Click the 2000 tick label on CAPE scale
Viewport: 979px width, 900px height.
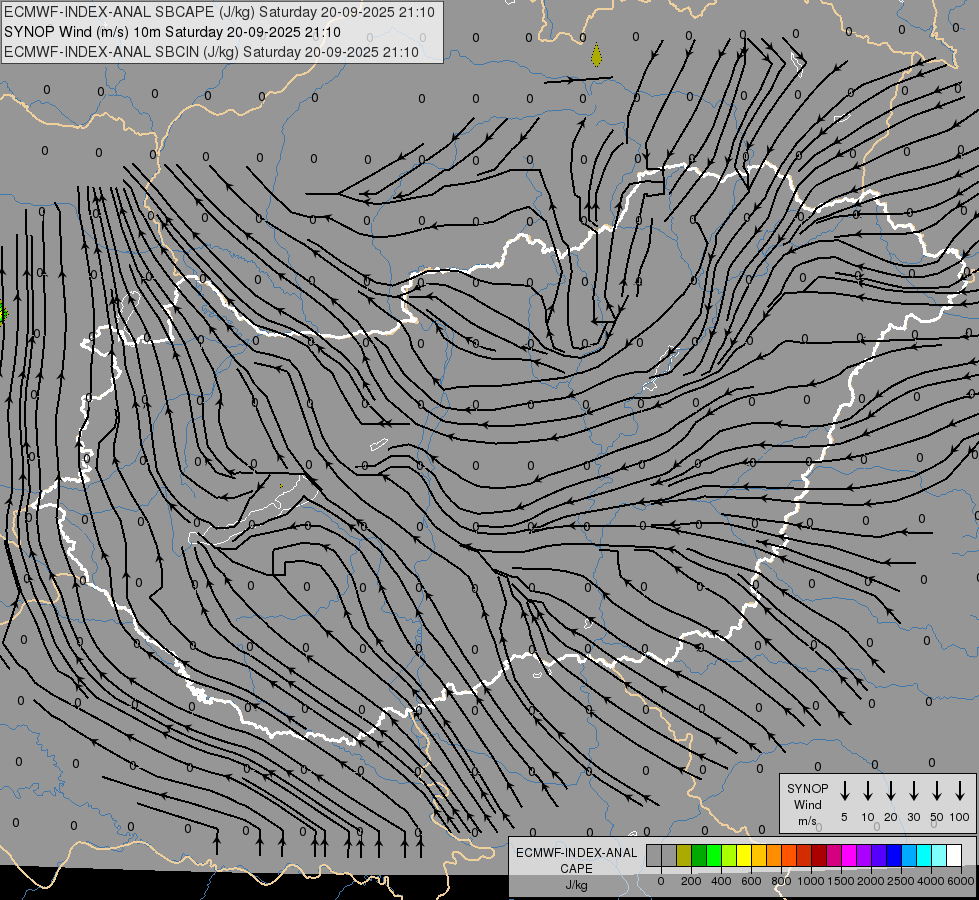pos(871,881)
